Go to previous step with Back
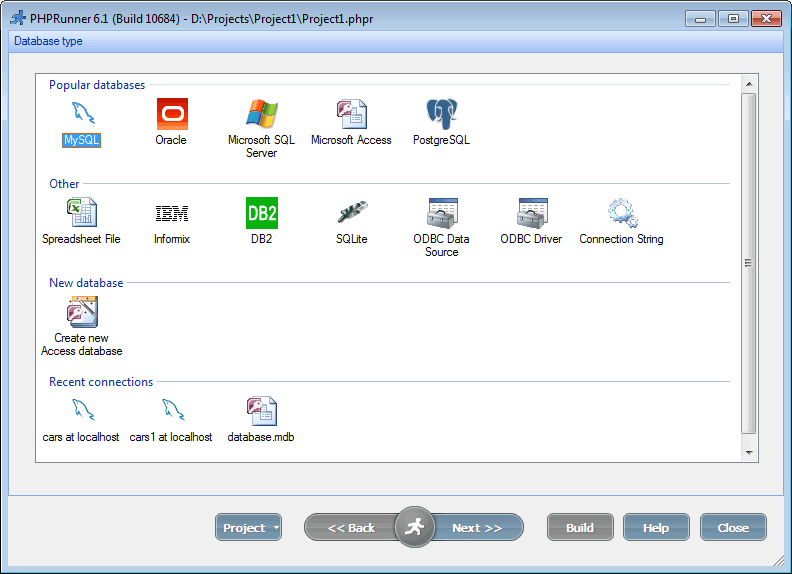792x574 pixels. (x=351, y=528)
